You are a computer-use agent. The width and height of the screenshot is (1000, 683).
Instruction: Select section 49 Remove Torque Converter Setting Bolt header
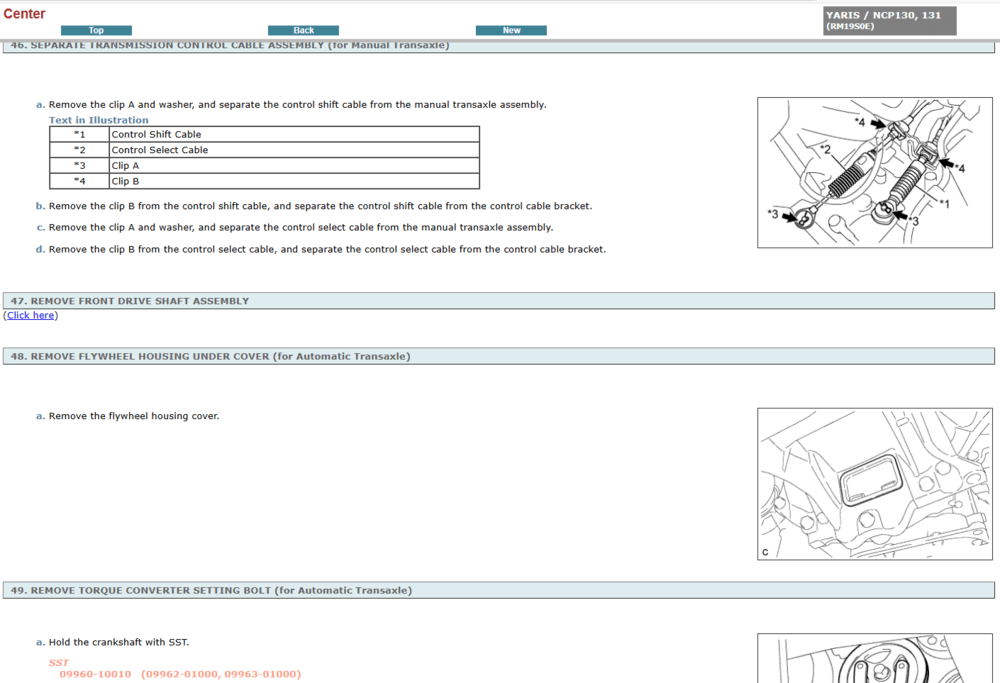(x=211, y=591)
